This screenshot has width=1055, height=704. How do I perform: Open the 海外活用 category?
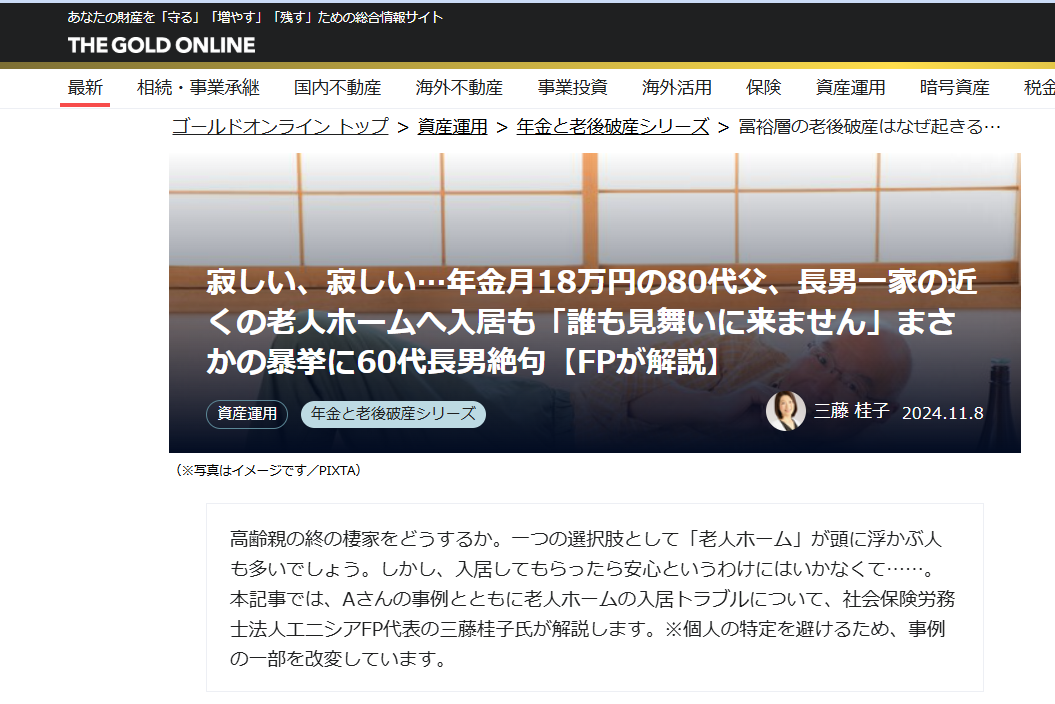point(677,87)
